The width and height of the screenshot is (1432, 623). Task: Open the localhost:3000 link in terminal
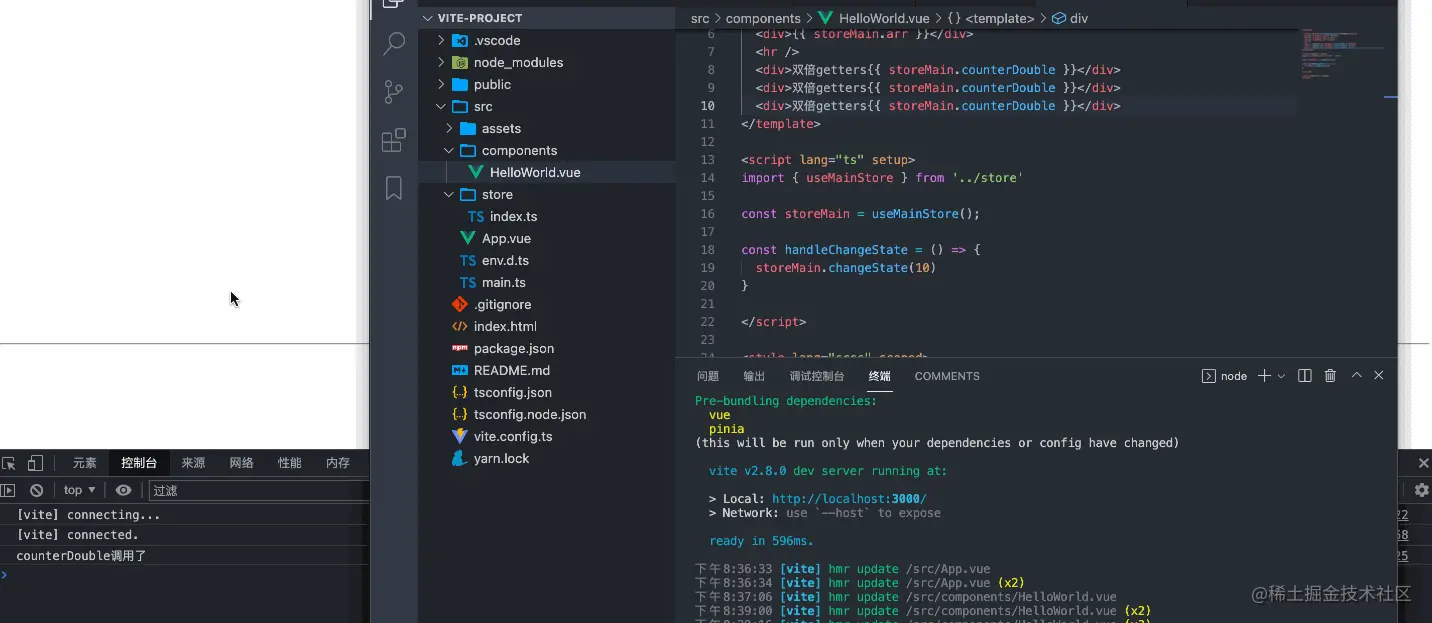pos(849,499)
